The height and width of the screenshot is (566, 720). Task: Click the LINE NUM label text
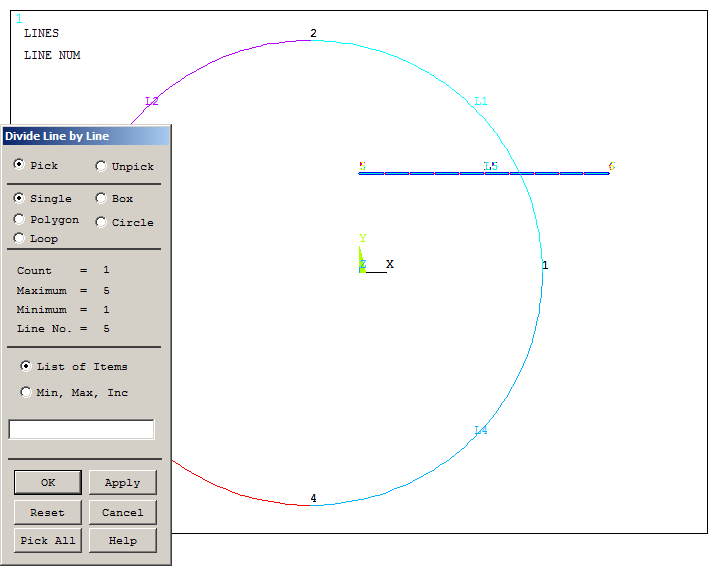(x=52, y=55)
